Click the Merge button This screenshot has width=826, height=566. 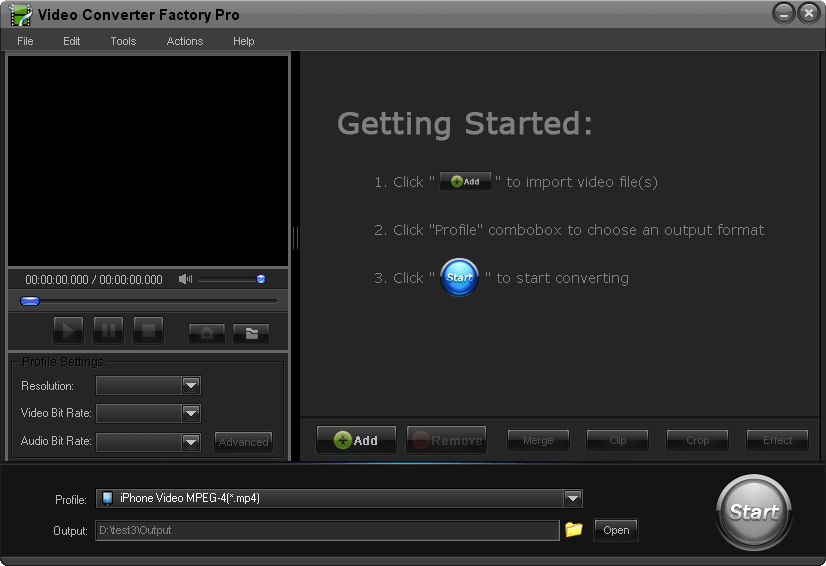(538, 440)
